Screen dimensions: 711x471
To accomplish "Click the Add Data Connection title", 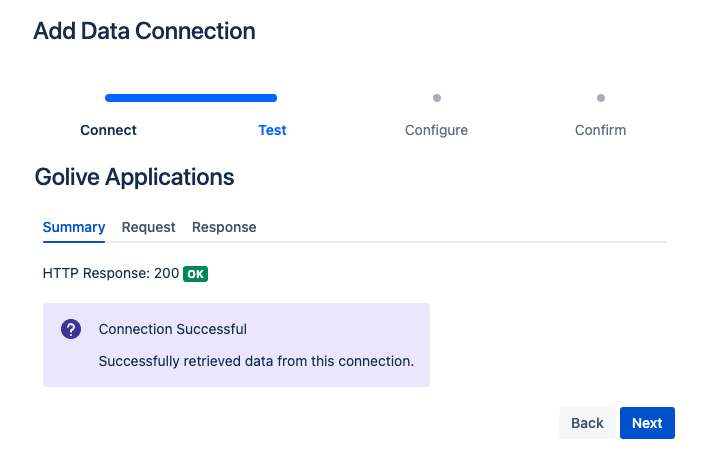I will click(x=144, y=31).
